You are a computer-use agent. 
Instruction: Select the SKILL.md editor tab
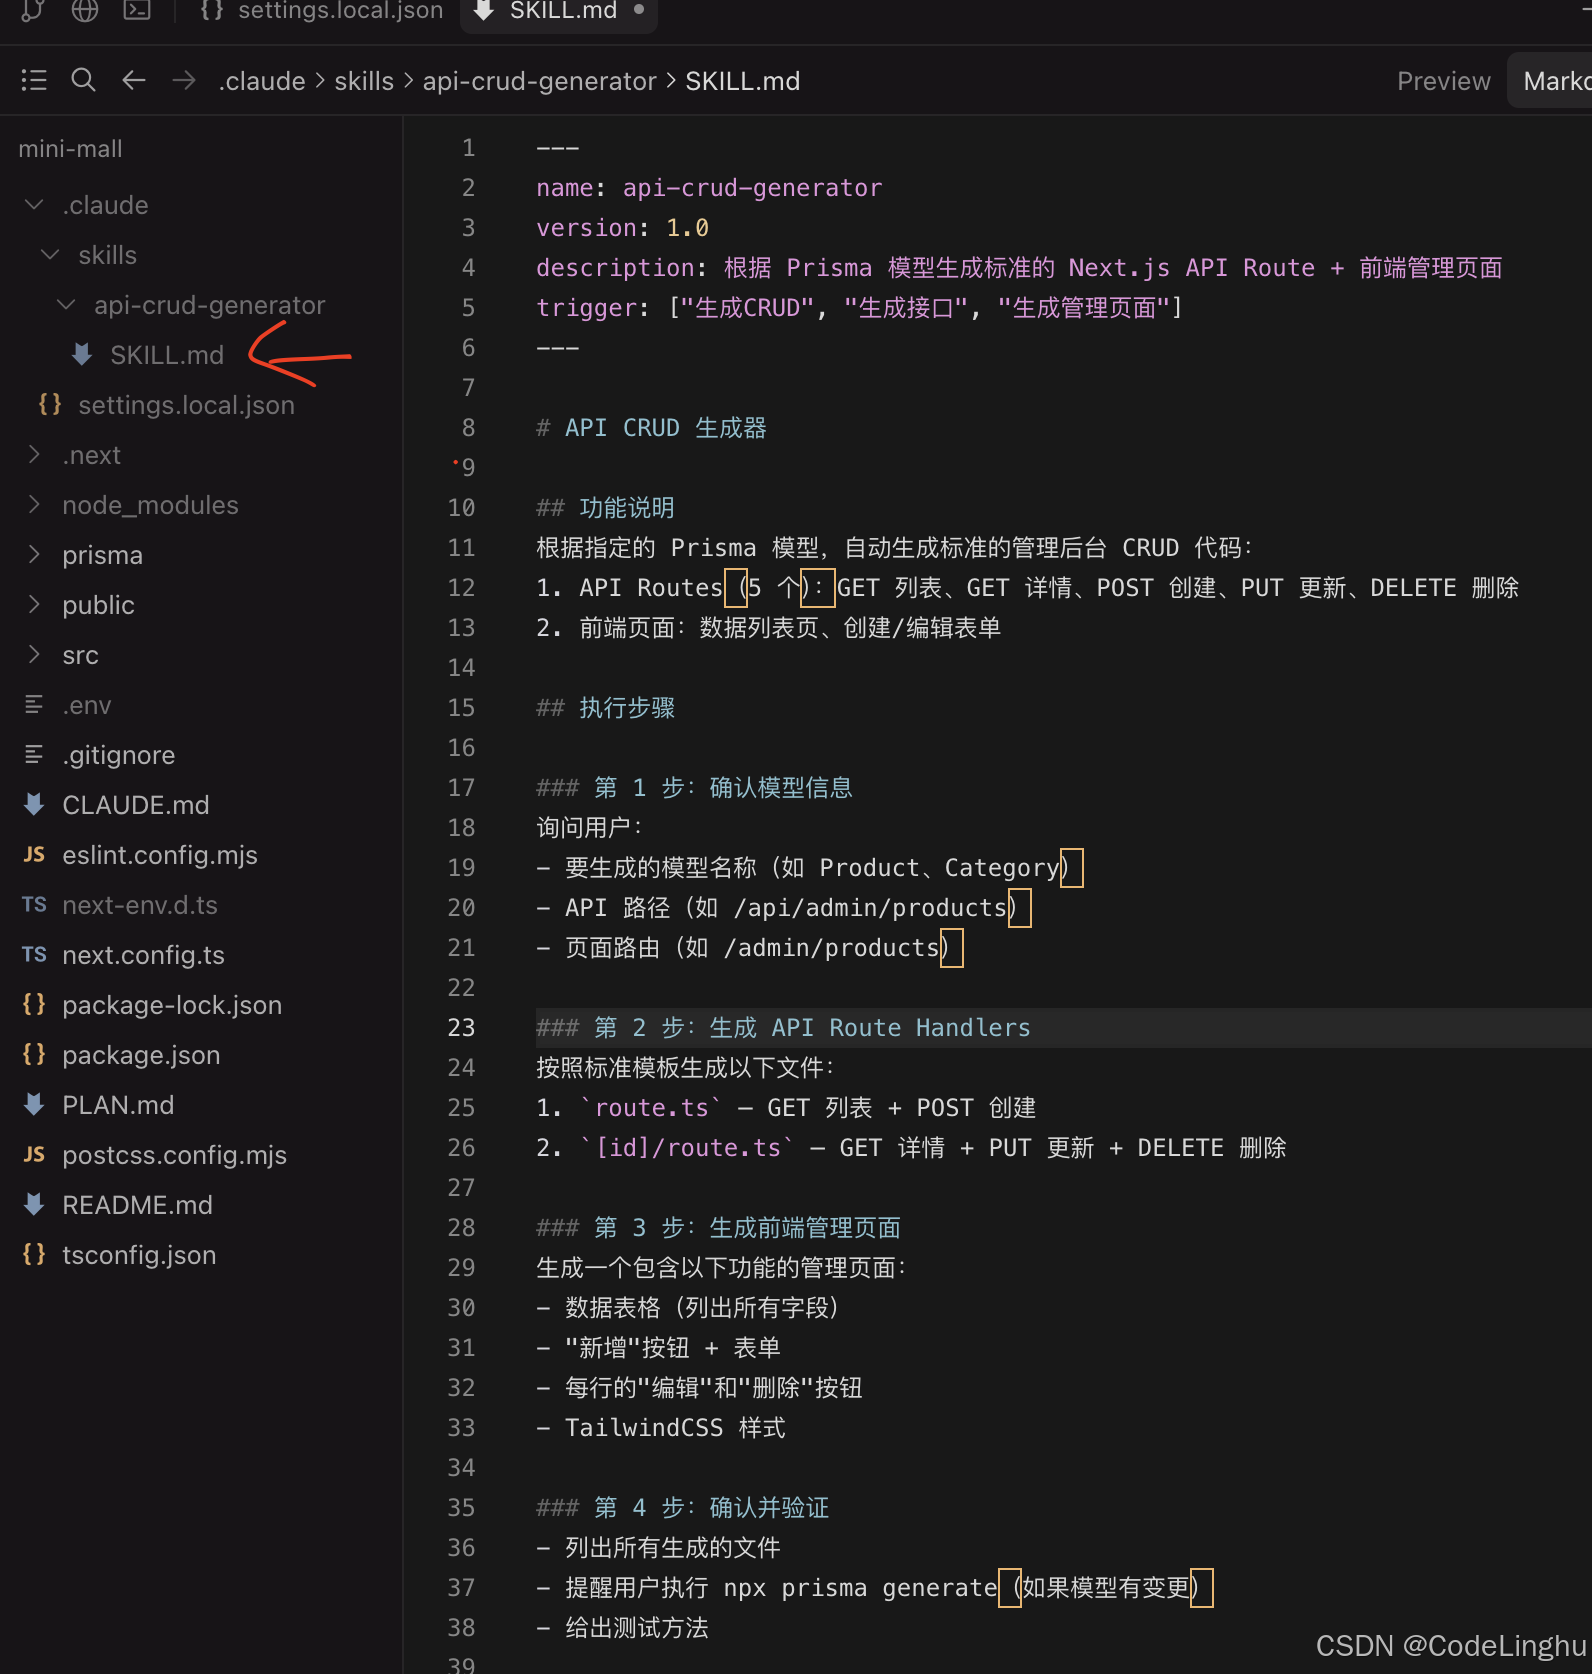pyautogui.click(x=559, y=11)
